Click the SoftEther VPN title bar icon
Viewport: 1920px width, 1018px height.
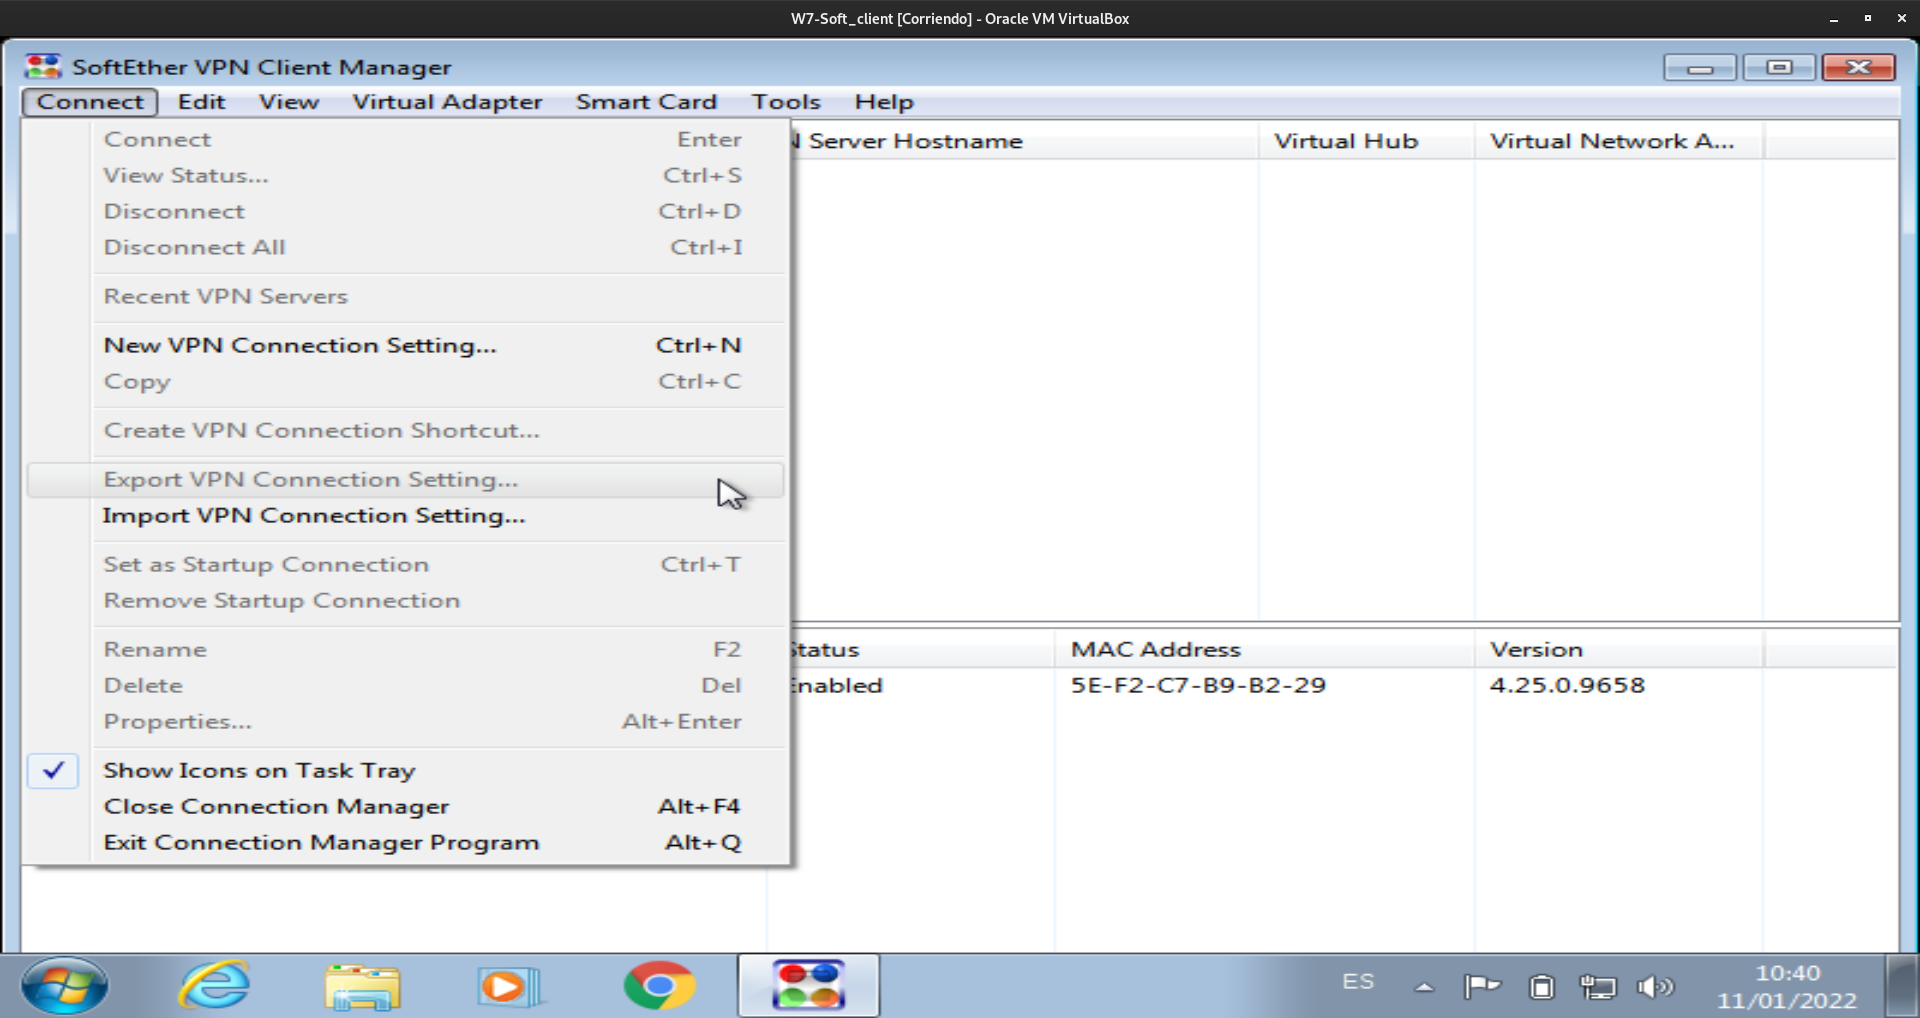pos(43,67)
